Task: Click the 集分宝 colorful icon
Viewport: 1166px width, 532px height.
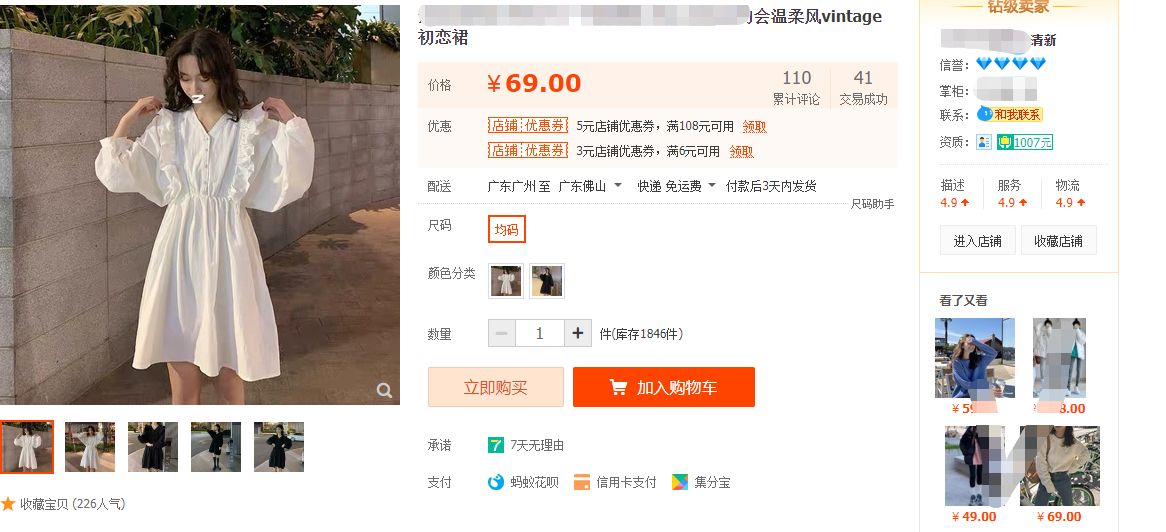Action: point(680,482)
